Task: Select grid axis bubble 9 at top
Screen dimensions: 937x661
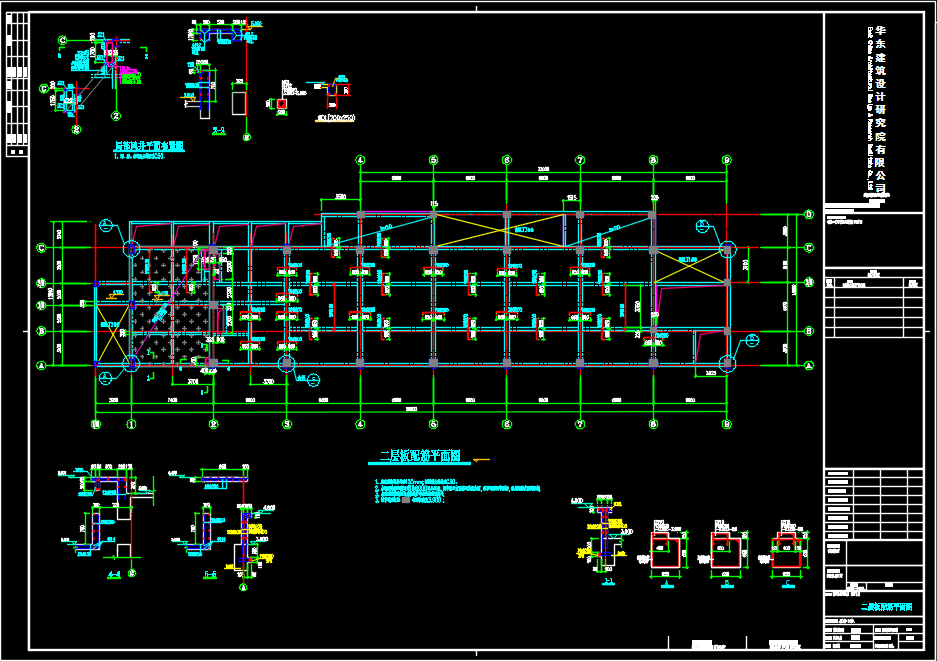Action: (726, 160)
